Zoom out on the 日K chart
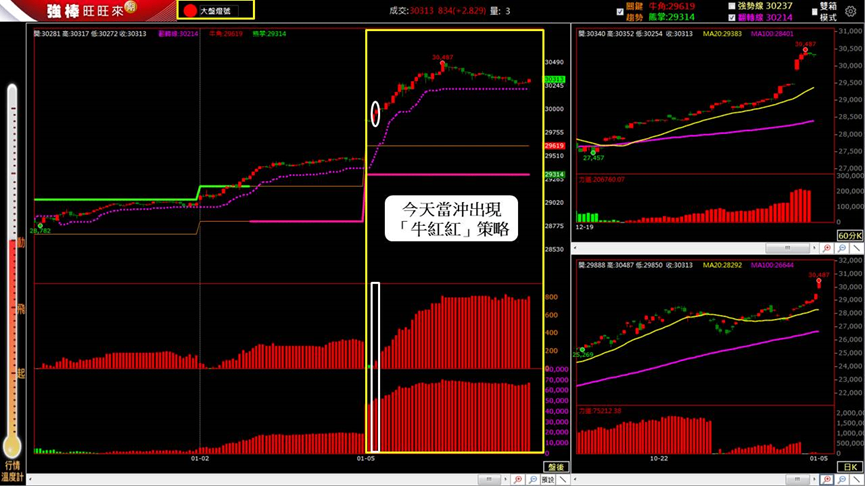Image resolution: width=865 pixels, height=486 pixels. [842, 479]
